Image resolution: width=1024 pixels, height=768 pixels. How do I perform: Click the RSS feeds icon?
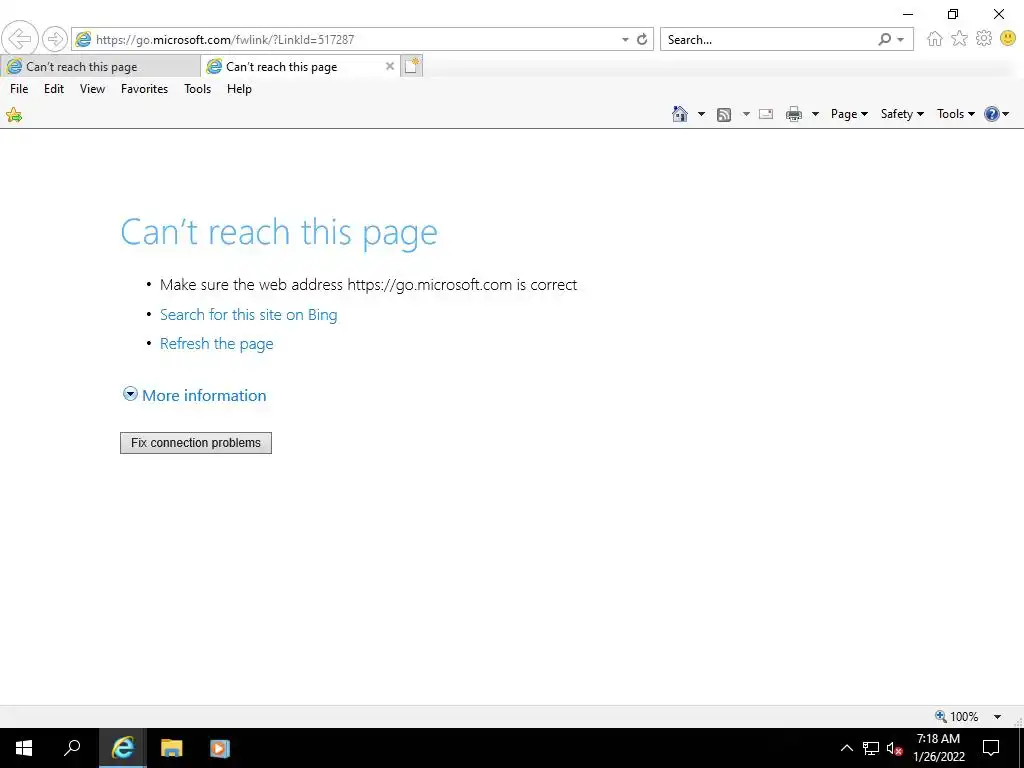click(724, 115)
